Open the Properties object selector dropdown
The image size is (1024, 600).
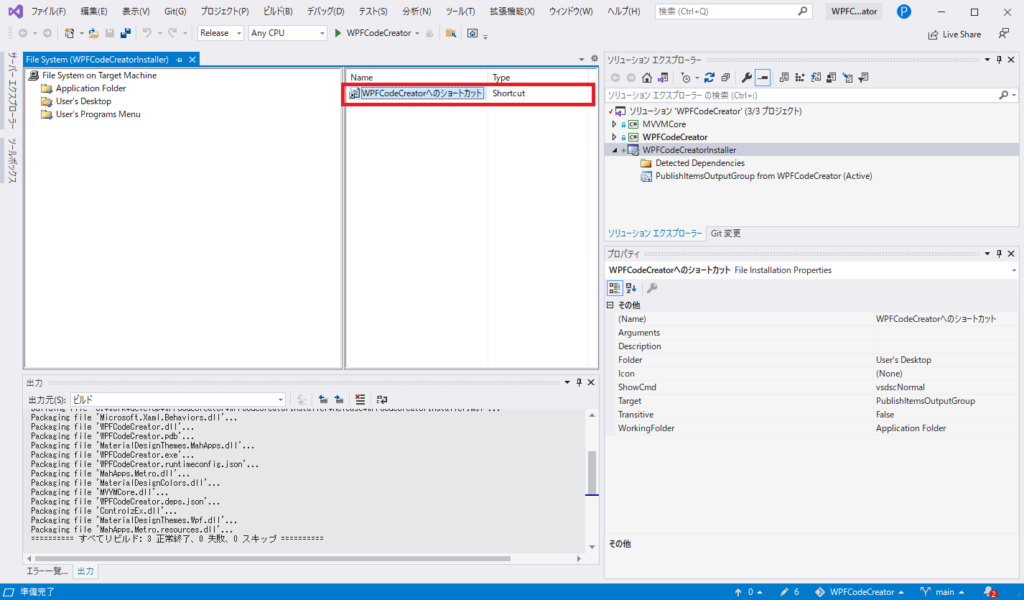tap(1014, 270)
